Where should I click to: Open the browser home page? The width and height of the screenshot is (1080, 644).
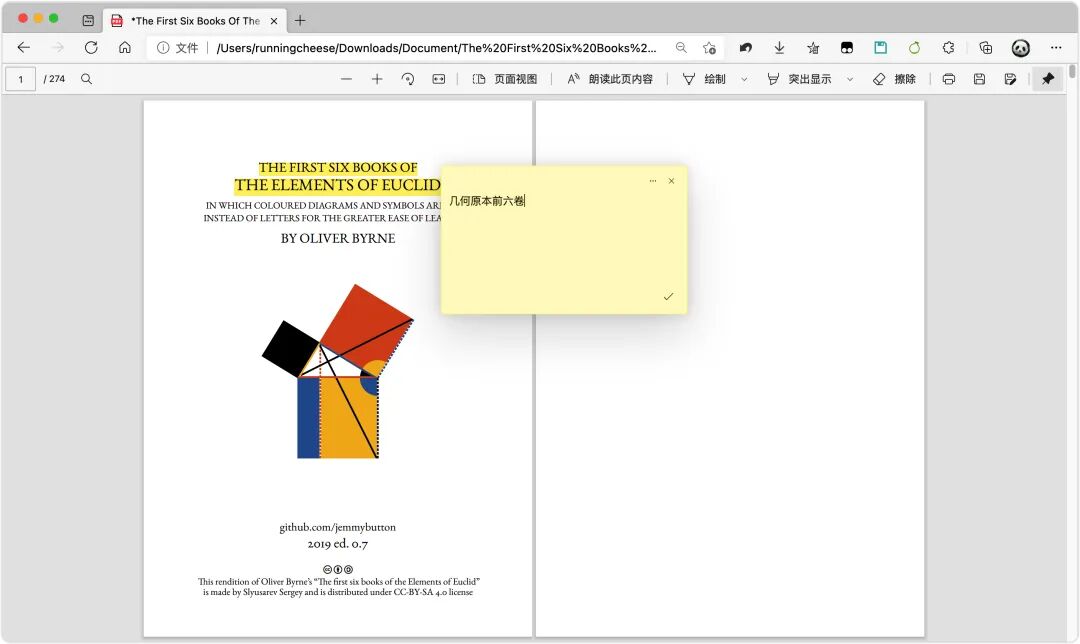[x=125, y=48]
